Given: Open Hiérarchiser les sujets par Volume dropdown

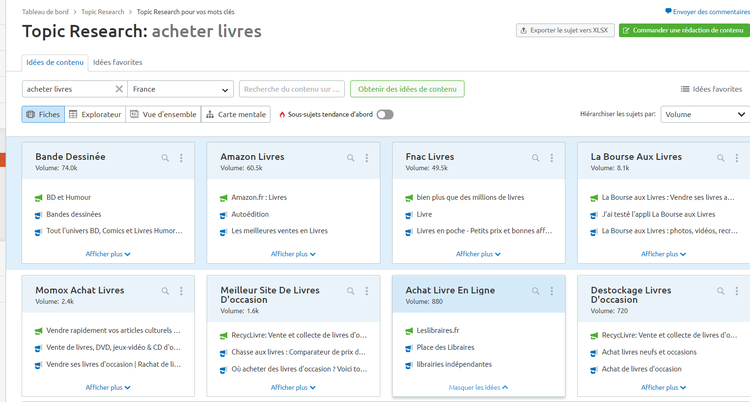Looking at the screenshot, I should (x=705, y=114).
